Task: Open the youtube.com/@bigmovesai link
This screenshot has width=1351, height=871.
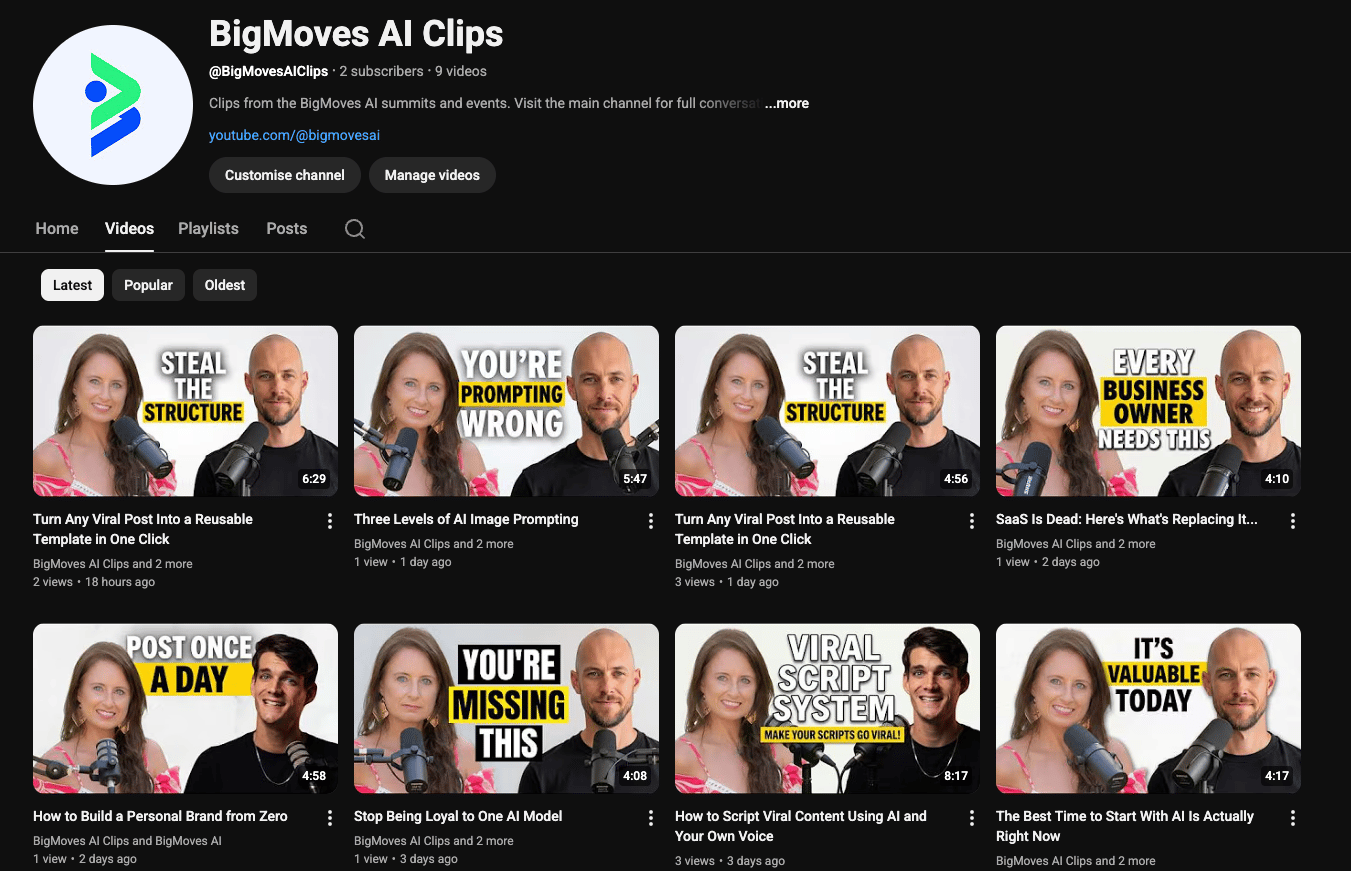Action: tap(294, 135)
